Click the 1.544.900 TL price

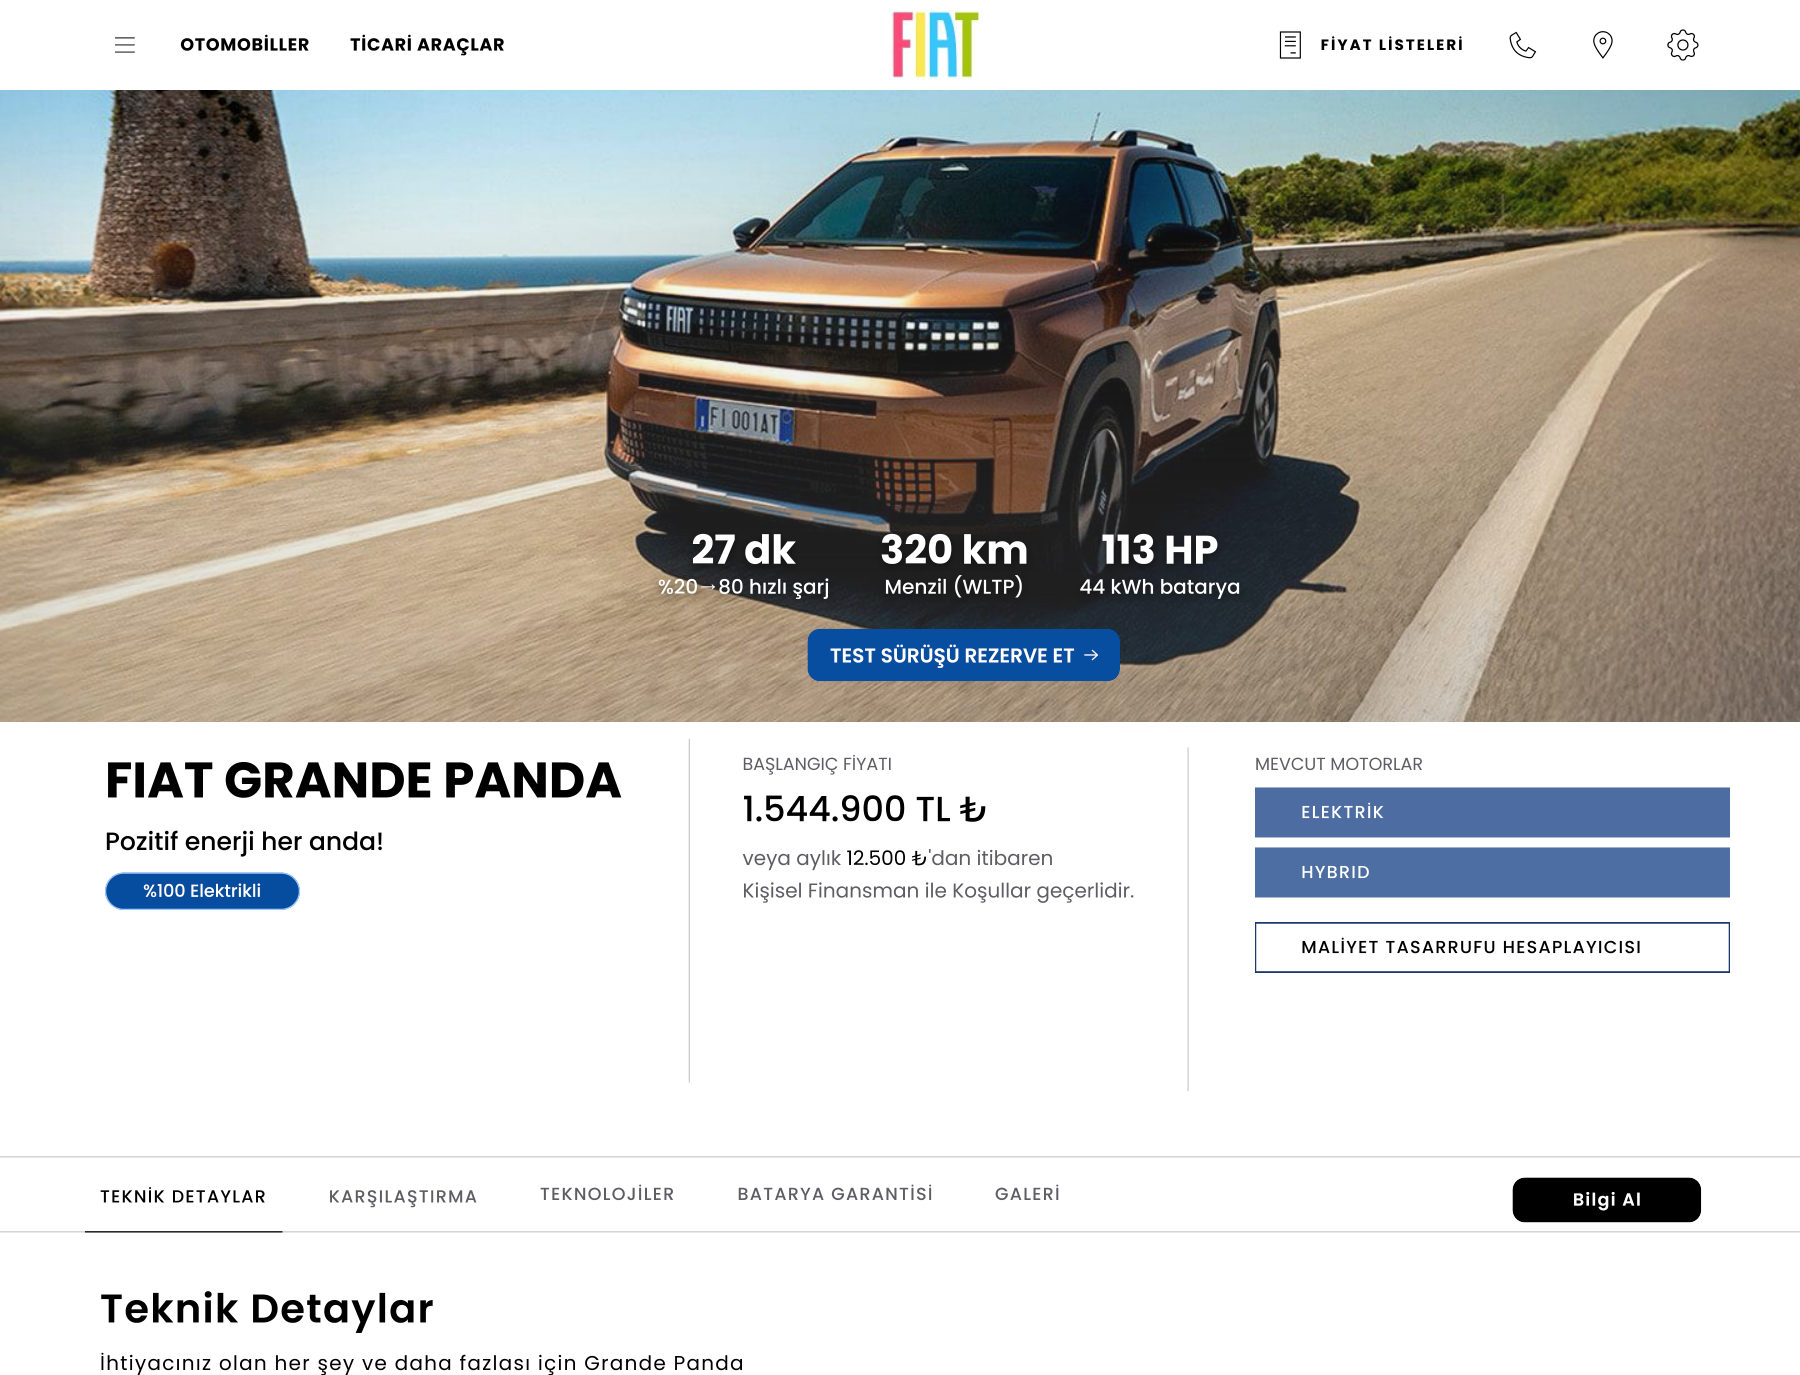(x=864, y=809)
